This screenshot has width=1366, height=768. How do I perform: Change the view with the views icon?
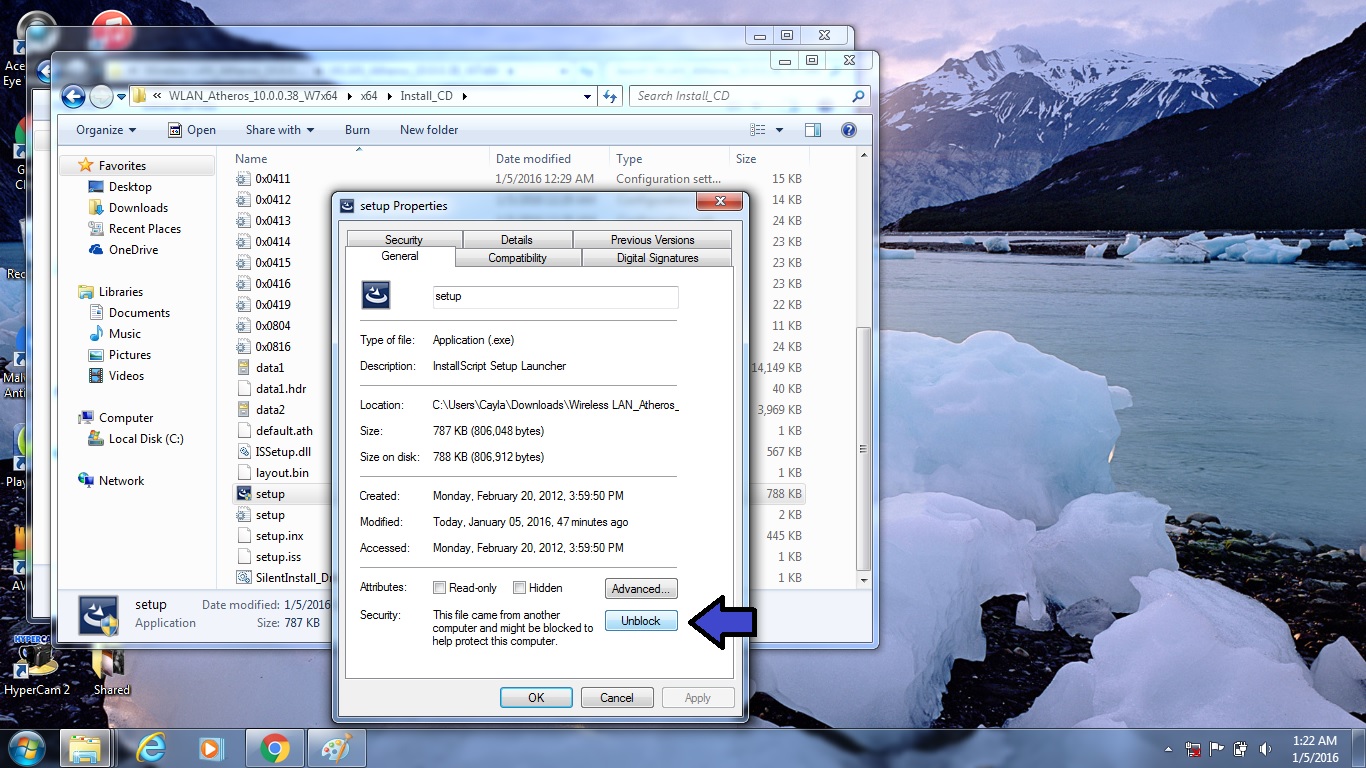(x=757, y=130)
